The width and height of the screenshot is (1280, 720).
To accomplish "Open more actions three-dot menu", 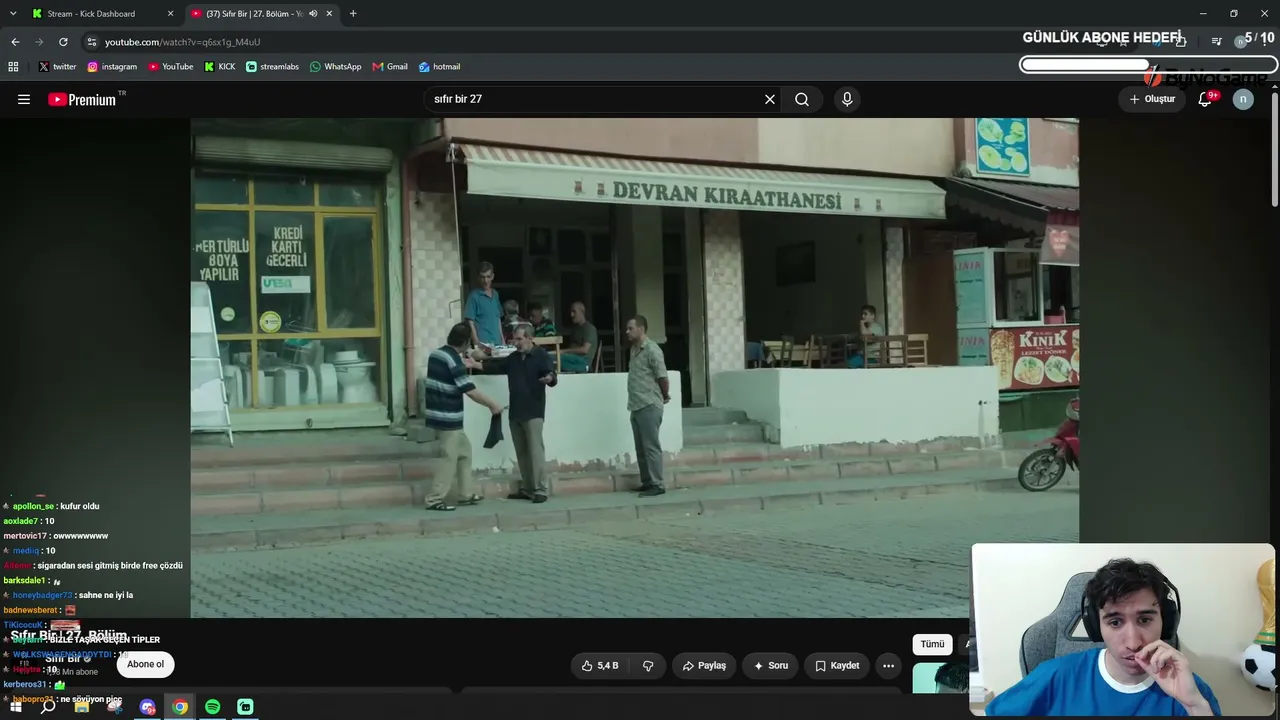I will (888, 666).
